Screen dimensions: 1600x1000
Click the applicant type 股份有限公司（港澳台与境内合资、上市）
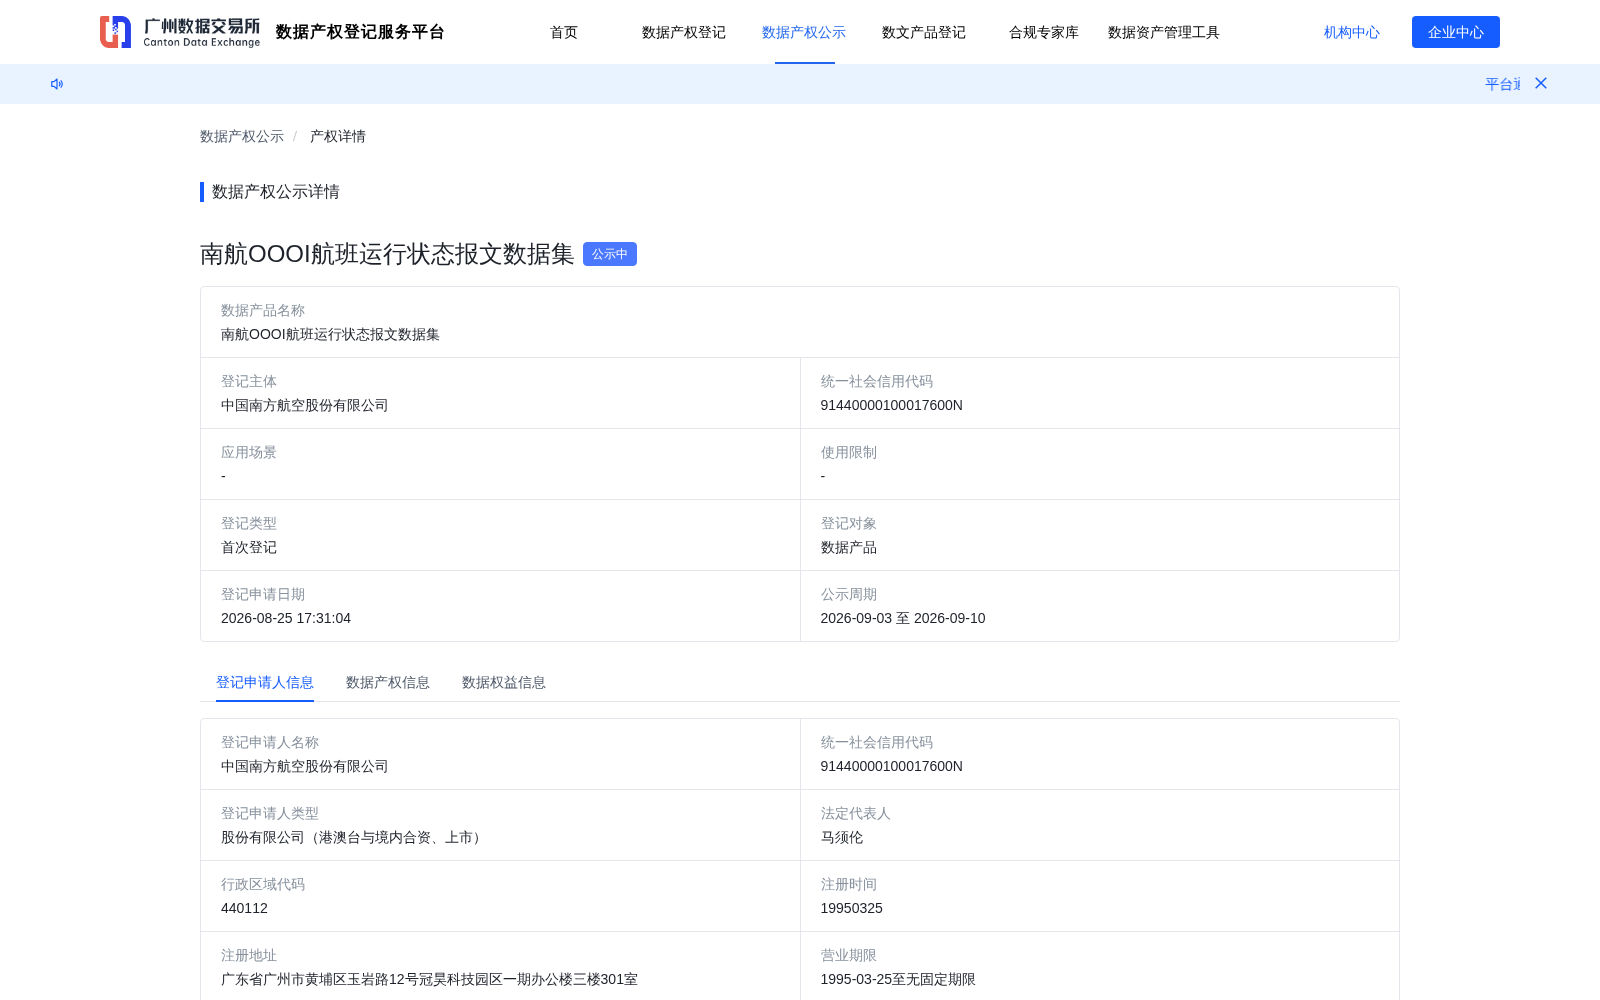(354, 837)
